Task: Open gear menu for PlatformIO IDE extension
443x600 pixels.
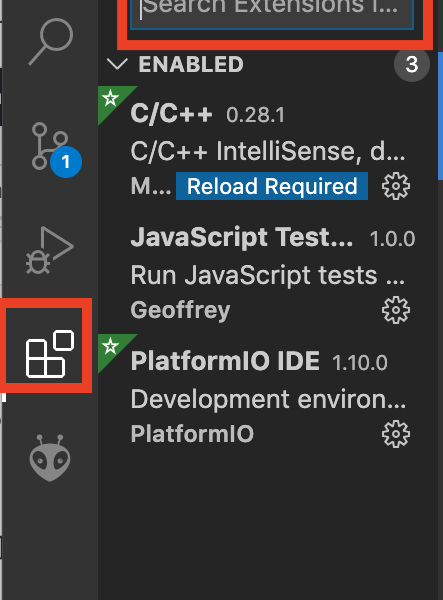Action: [396, 434]
